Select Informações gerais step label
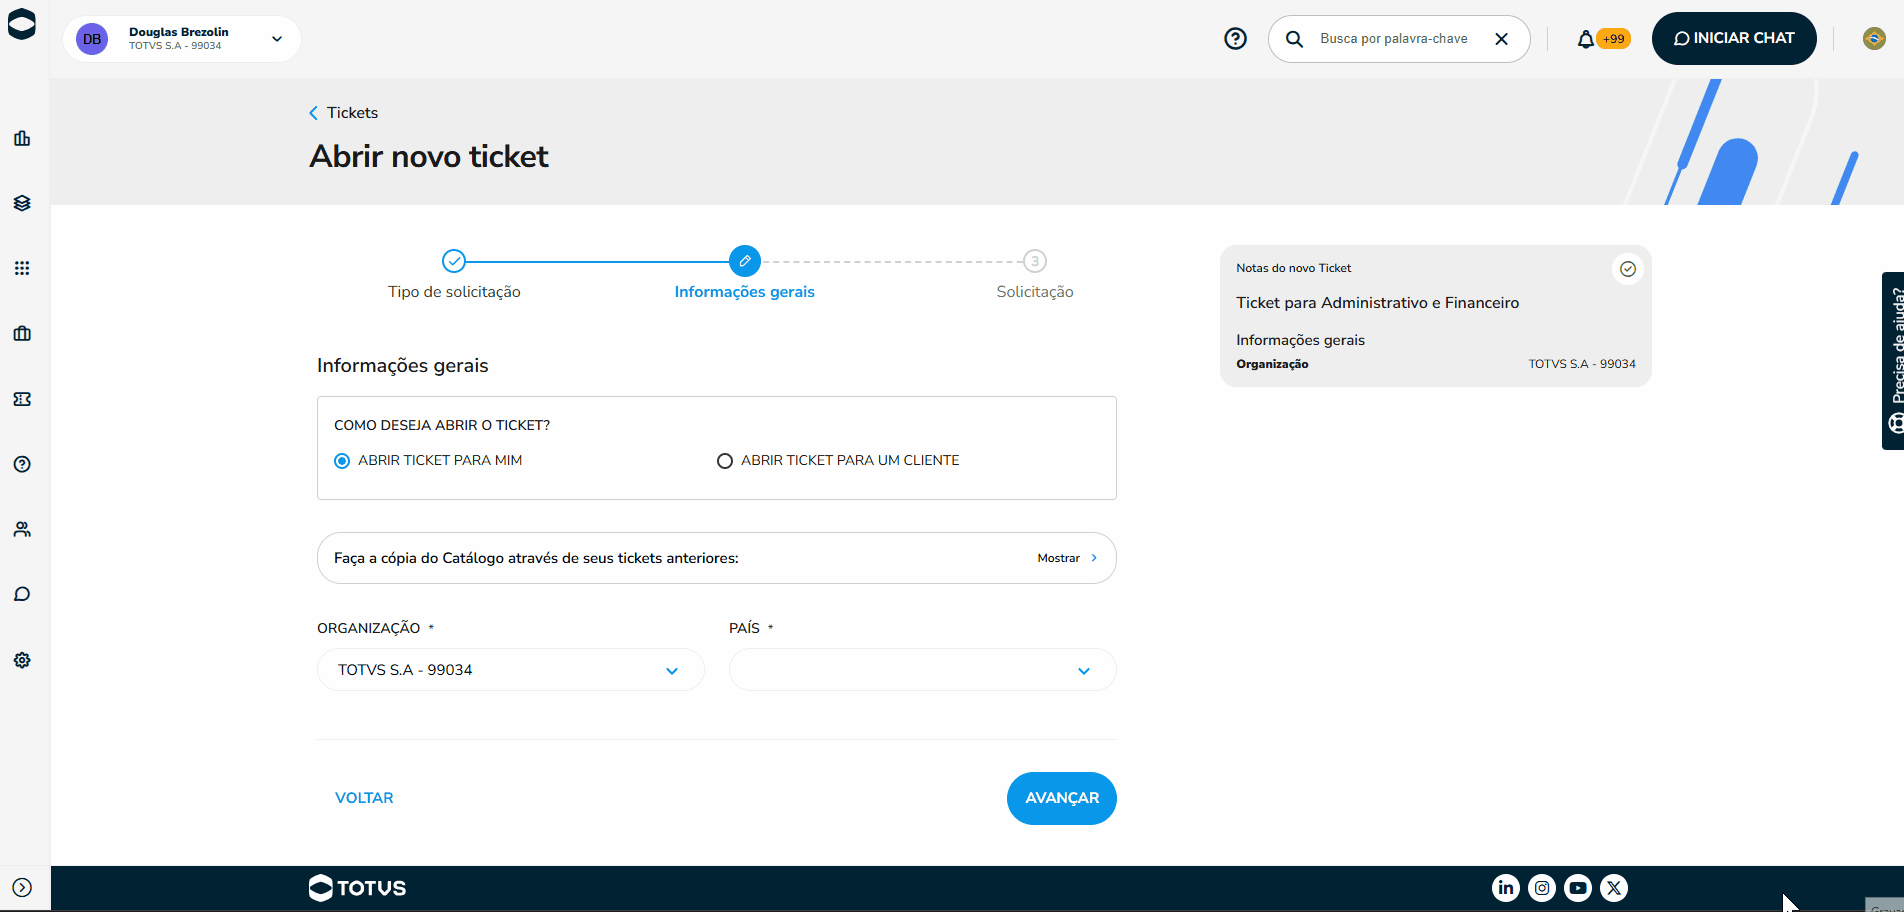This screenshot has width=1904, height=912. (745, 292)
